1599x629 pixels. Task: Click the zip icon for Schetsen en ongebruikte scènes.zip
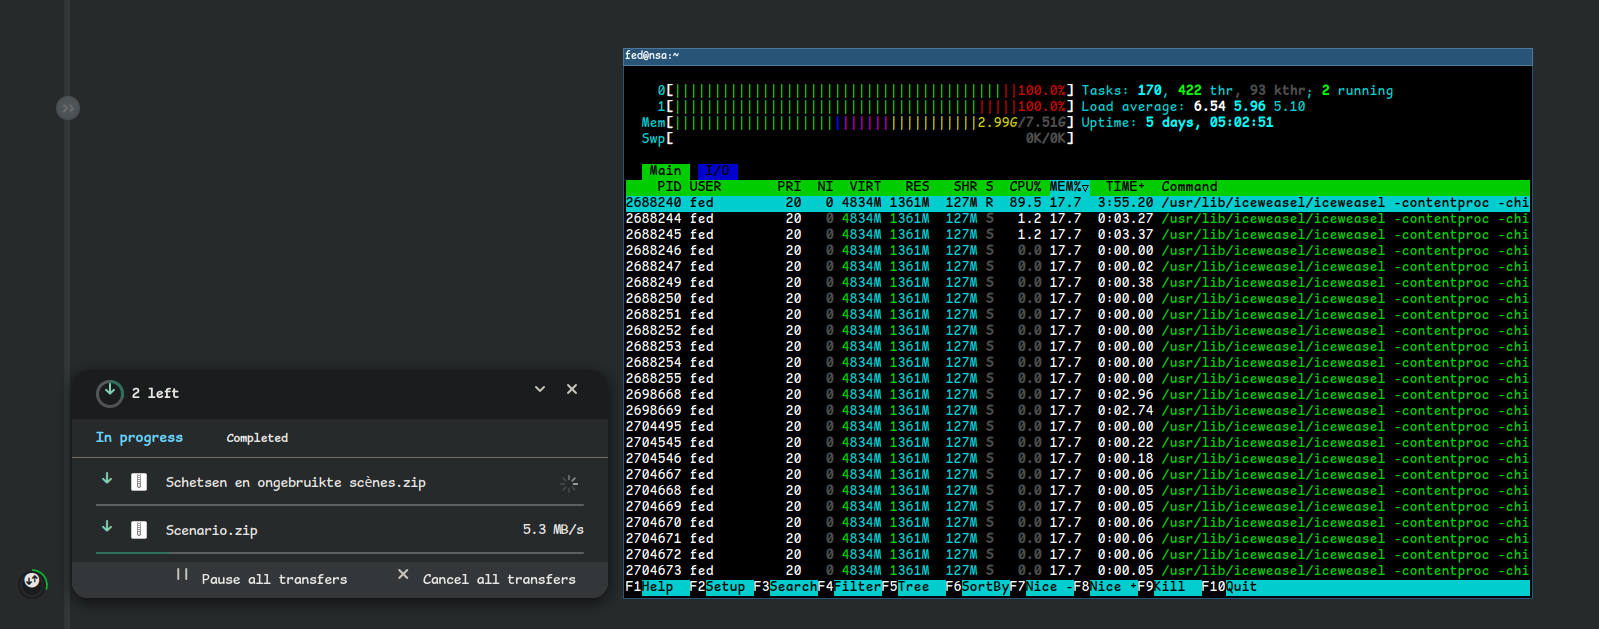pos(140,482)
